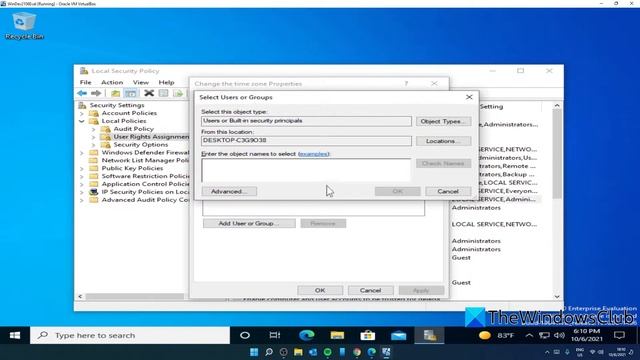Image resolution: width=640 pixels, height=360 pixels.
Task: Open File Explorer on the guest taskbar
Action: [337, 336]
